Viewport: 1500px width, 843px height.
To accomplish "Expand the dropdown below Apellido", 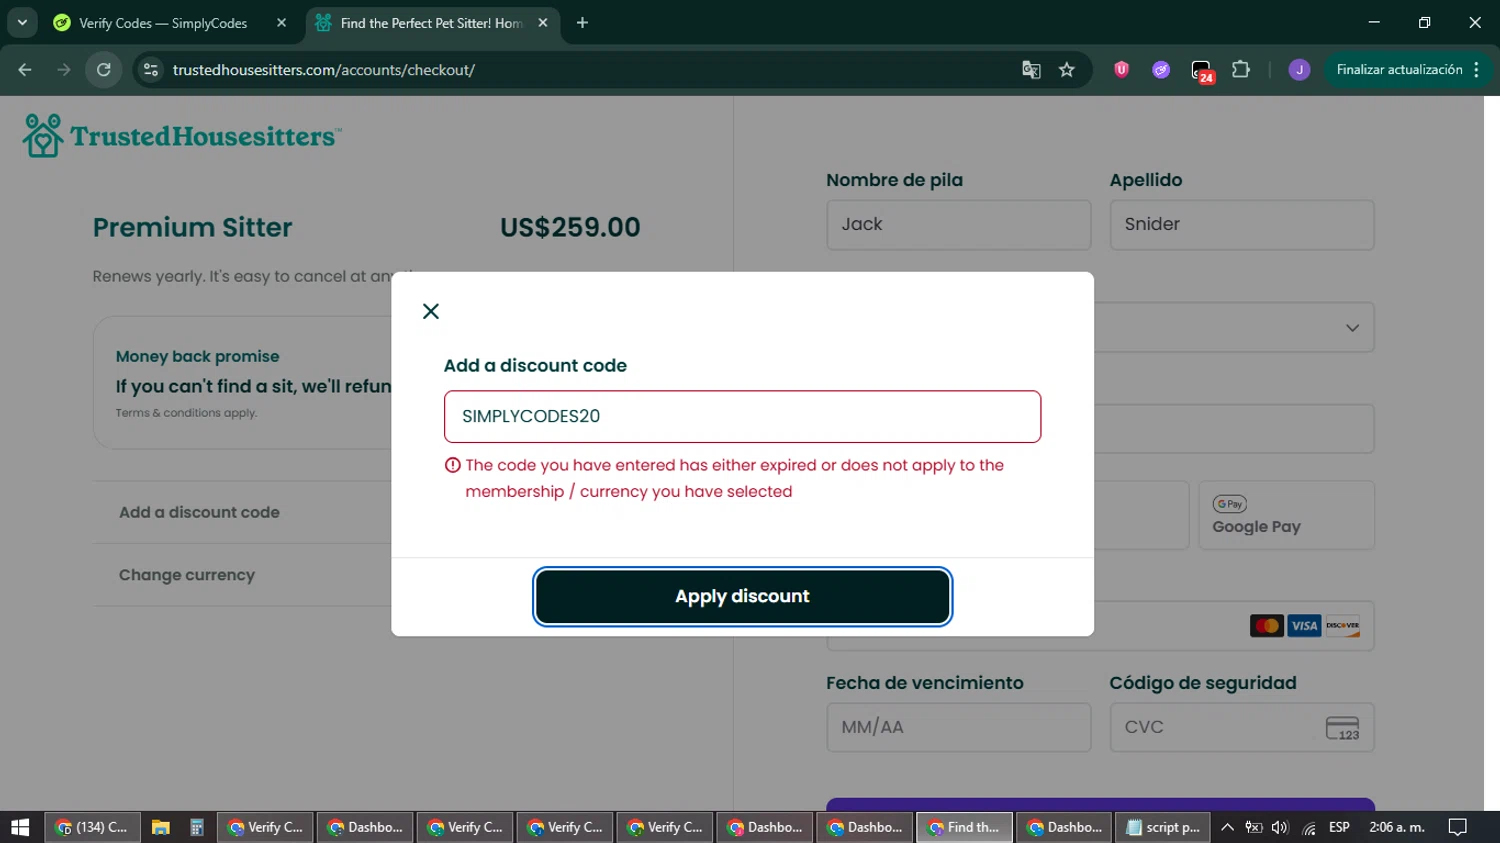I will (1352, 328).
